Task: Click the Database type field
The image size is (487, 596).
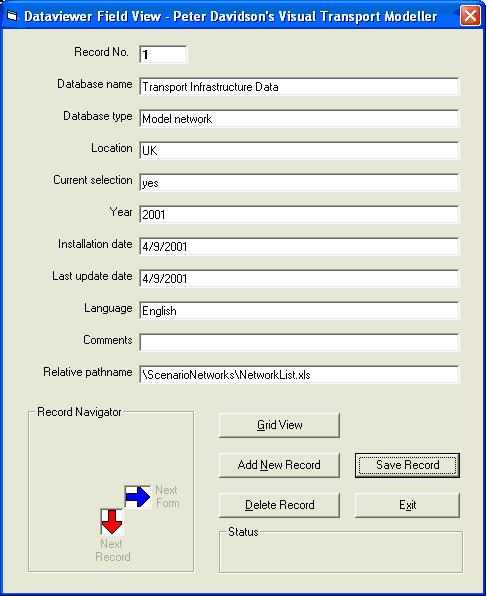Action: tap(299, 119)
